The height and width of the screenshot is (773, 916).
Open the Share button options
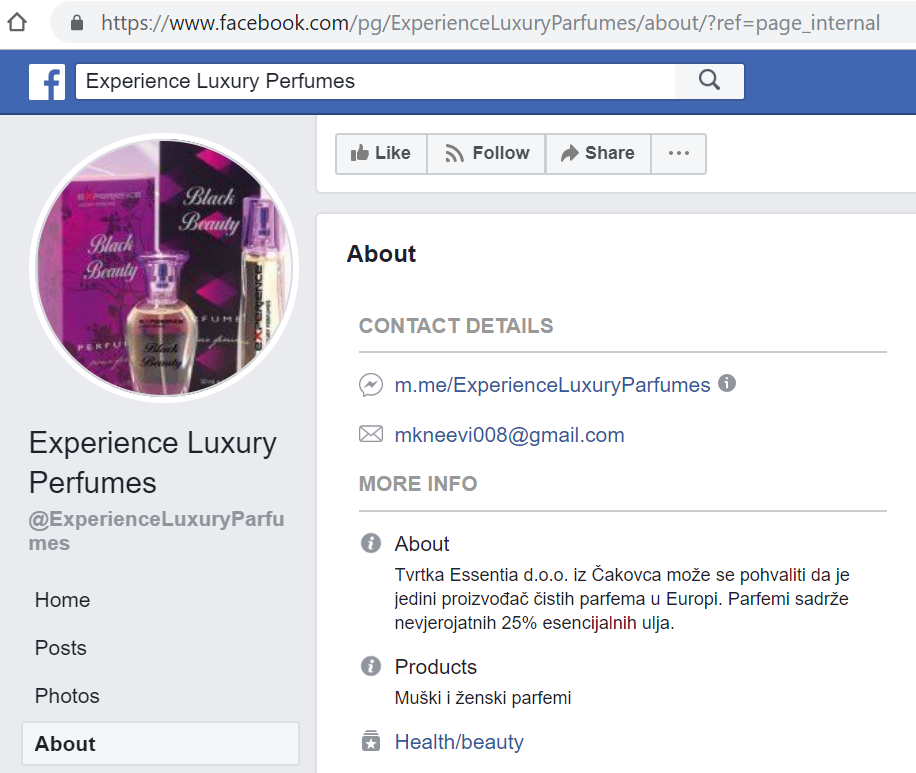[x=598, y=153]
